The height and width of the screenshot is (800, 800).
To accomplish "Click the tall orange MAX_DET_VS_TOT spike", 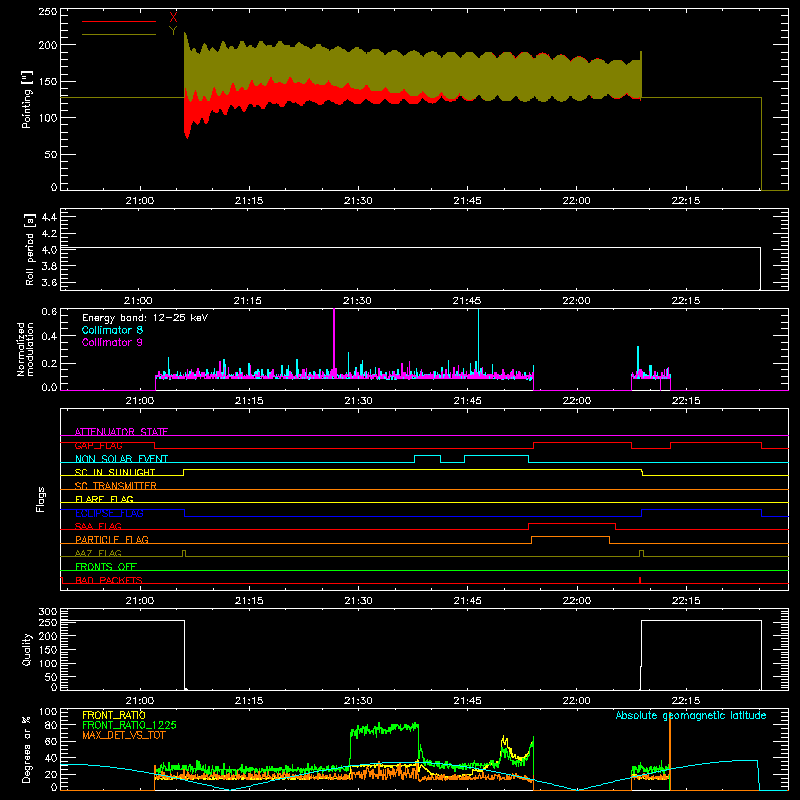I will (x=669, y=750).
